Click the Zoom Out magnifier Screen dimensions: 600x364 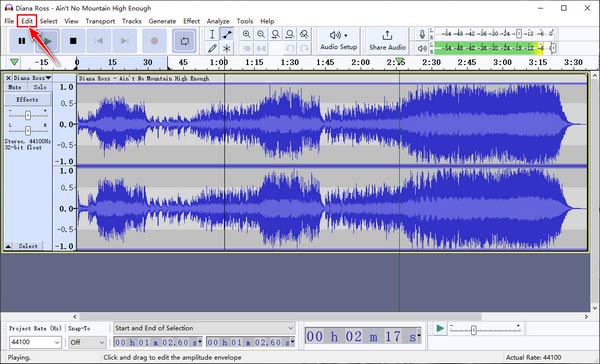(x=261, y=34)
